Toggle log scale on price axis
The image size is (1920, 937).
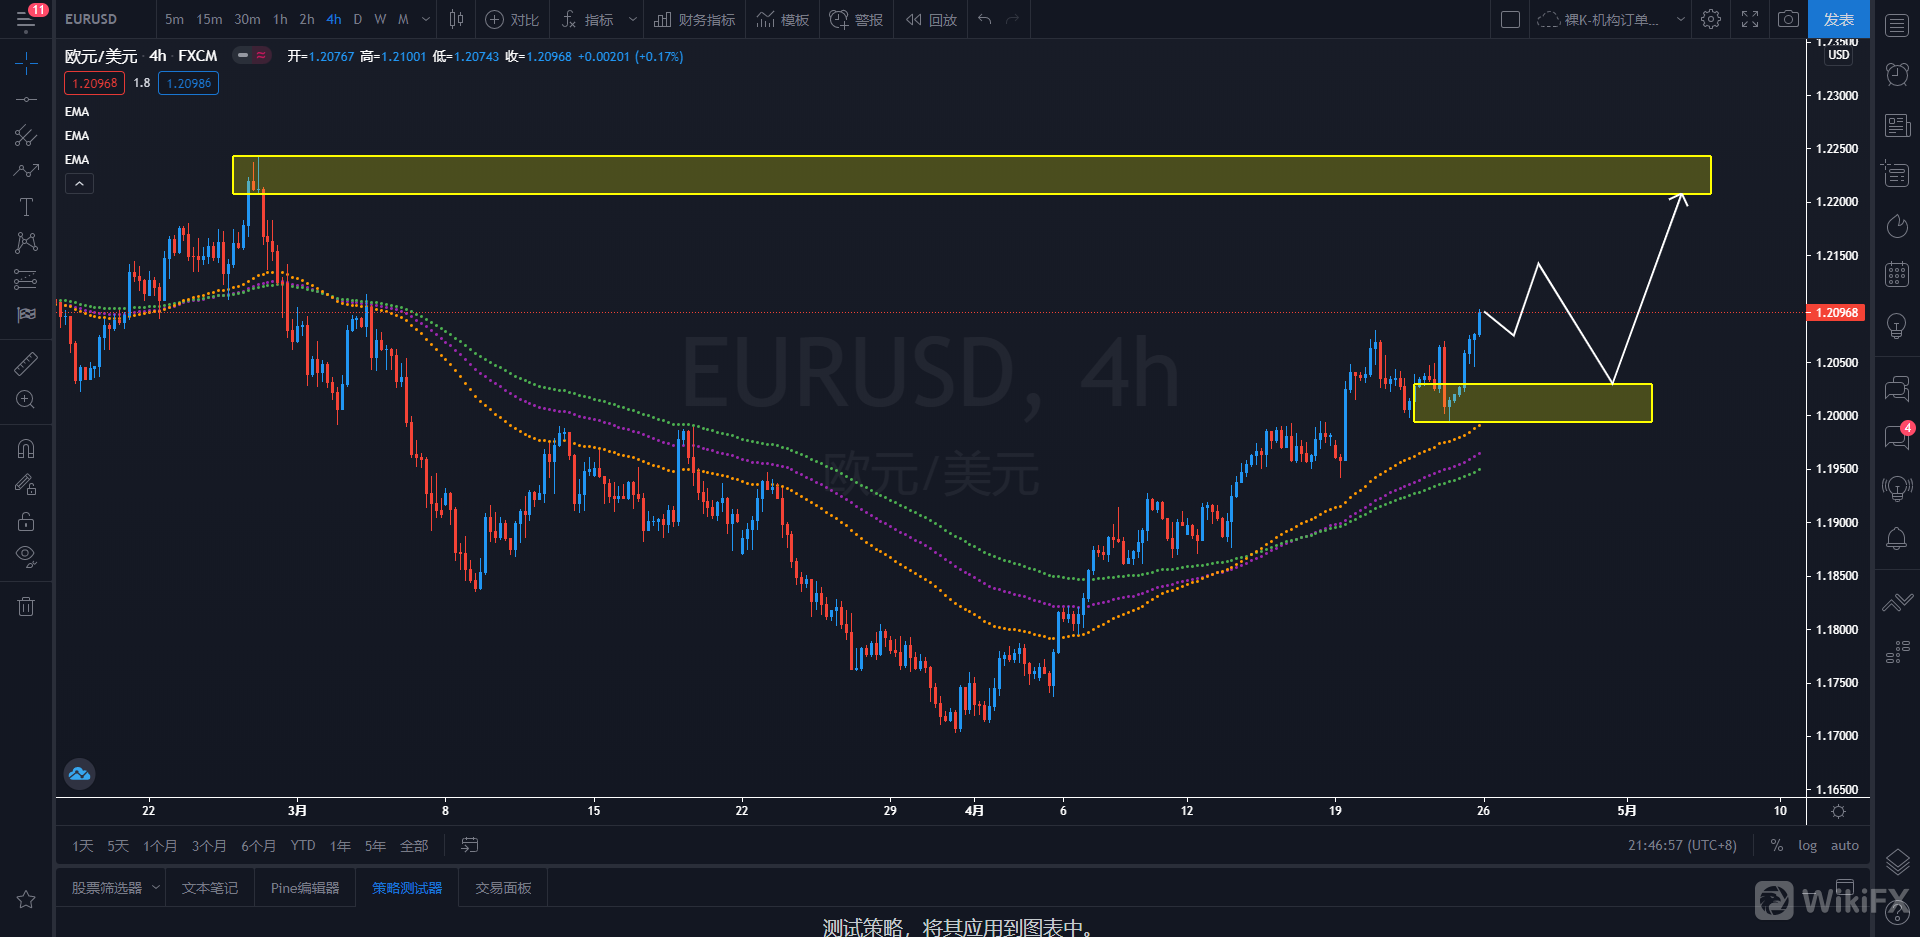(1807, 846)
